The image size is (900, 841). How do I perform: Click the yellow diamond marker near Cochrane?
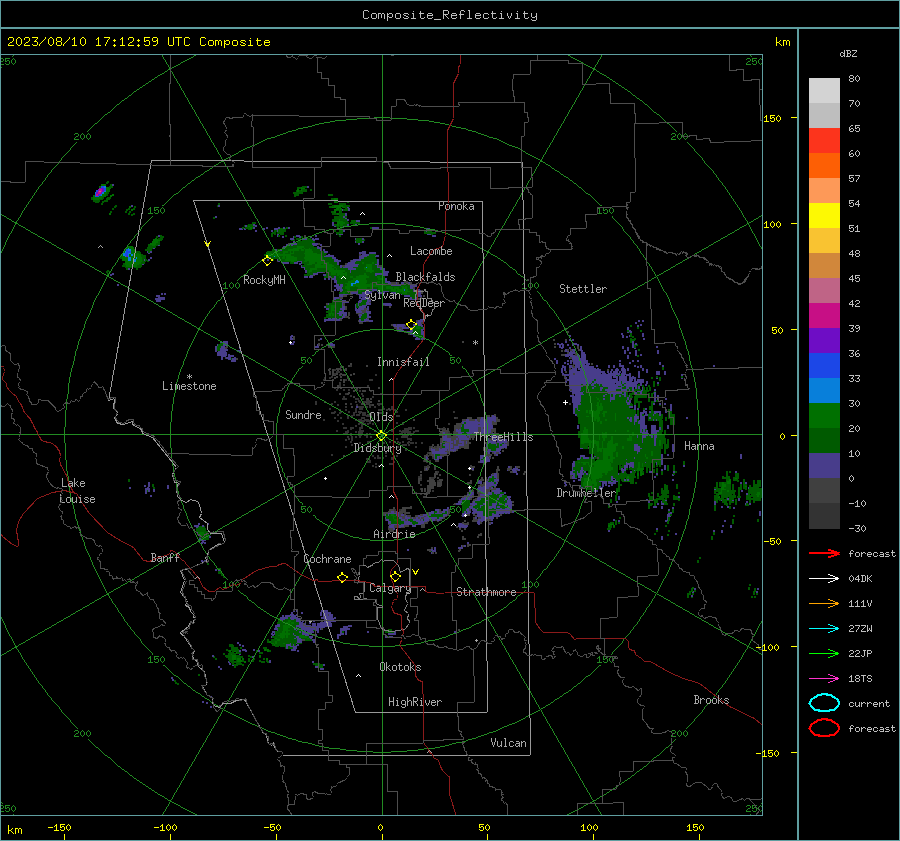(342, 577)
